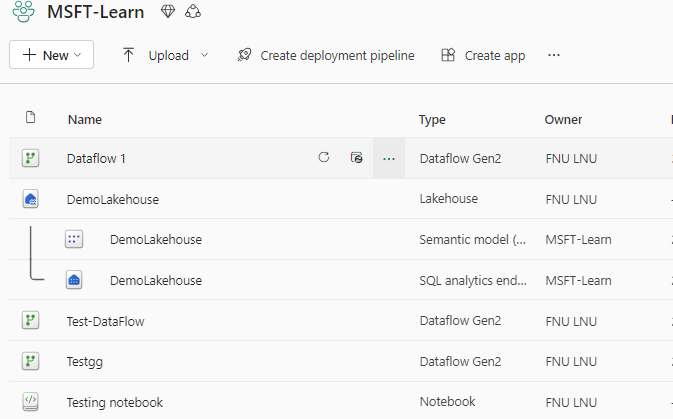Click the Testing notebook icon
The image size is (673, 419).
pyautogui.click(x=30, y=401)
